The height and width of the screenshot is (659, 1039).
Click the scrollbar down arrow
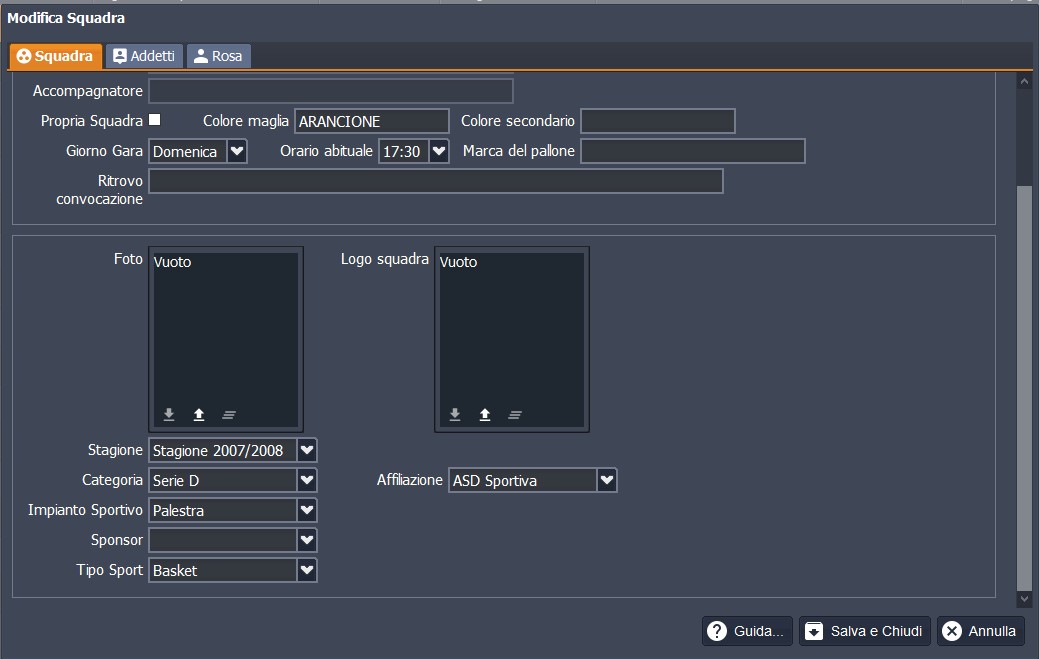coord(1023,599)
